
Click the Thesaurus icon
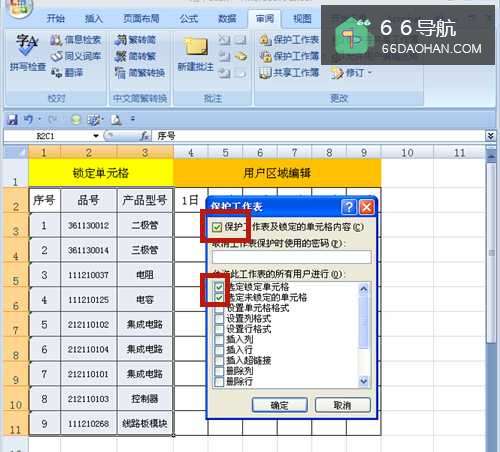(56, 56)
